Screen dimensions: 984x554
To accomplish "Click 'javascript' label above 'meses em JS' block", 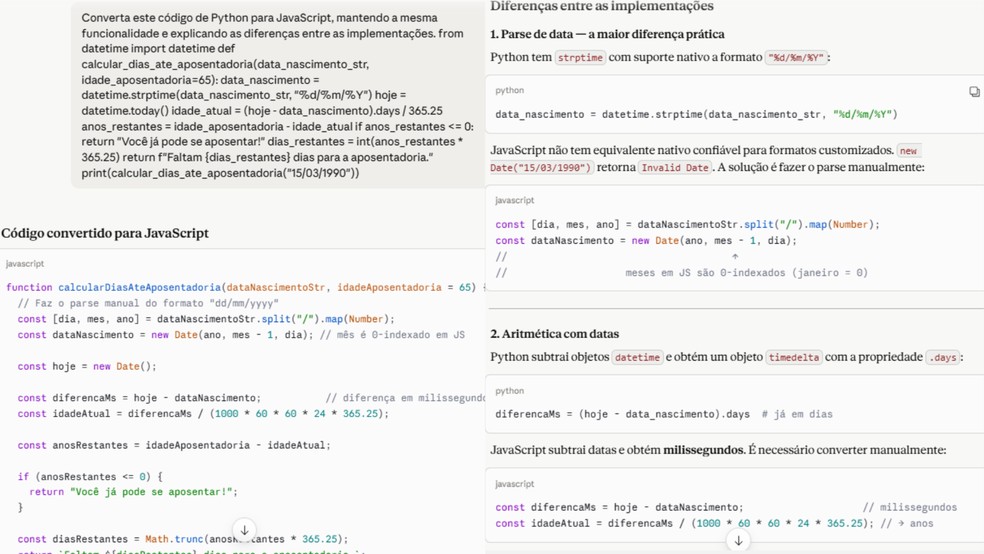I will 515,200.
